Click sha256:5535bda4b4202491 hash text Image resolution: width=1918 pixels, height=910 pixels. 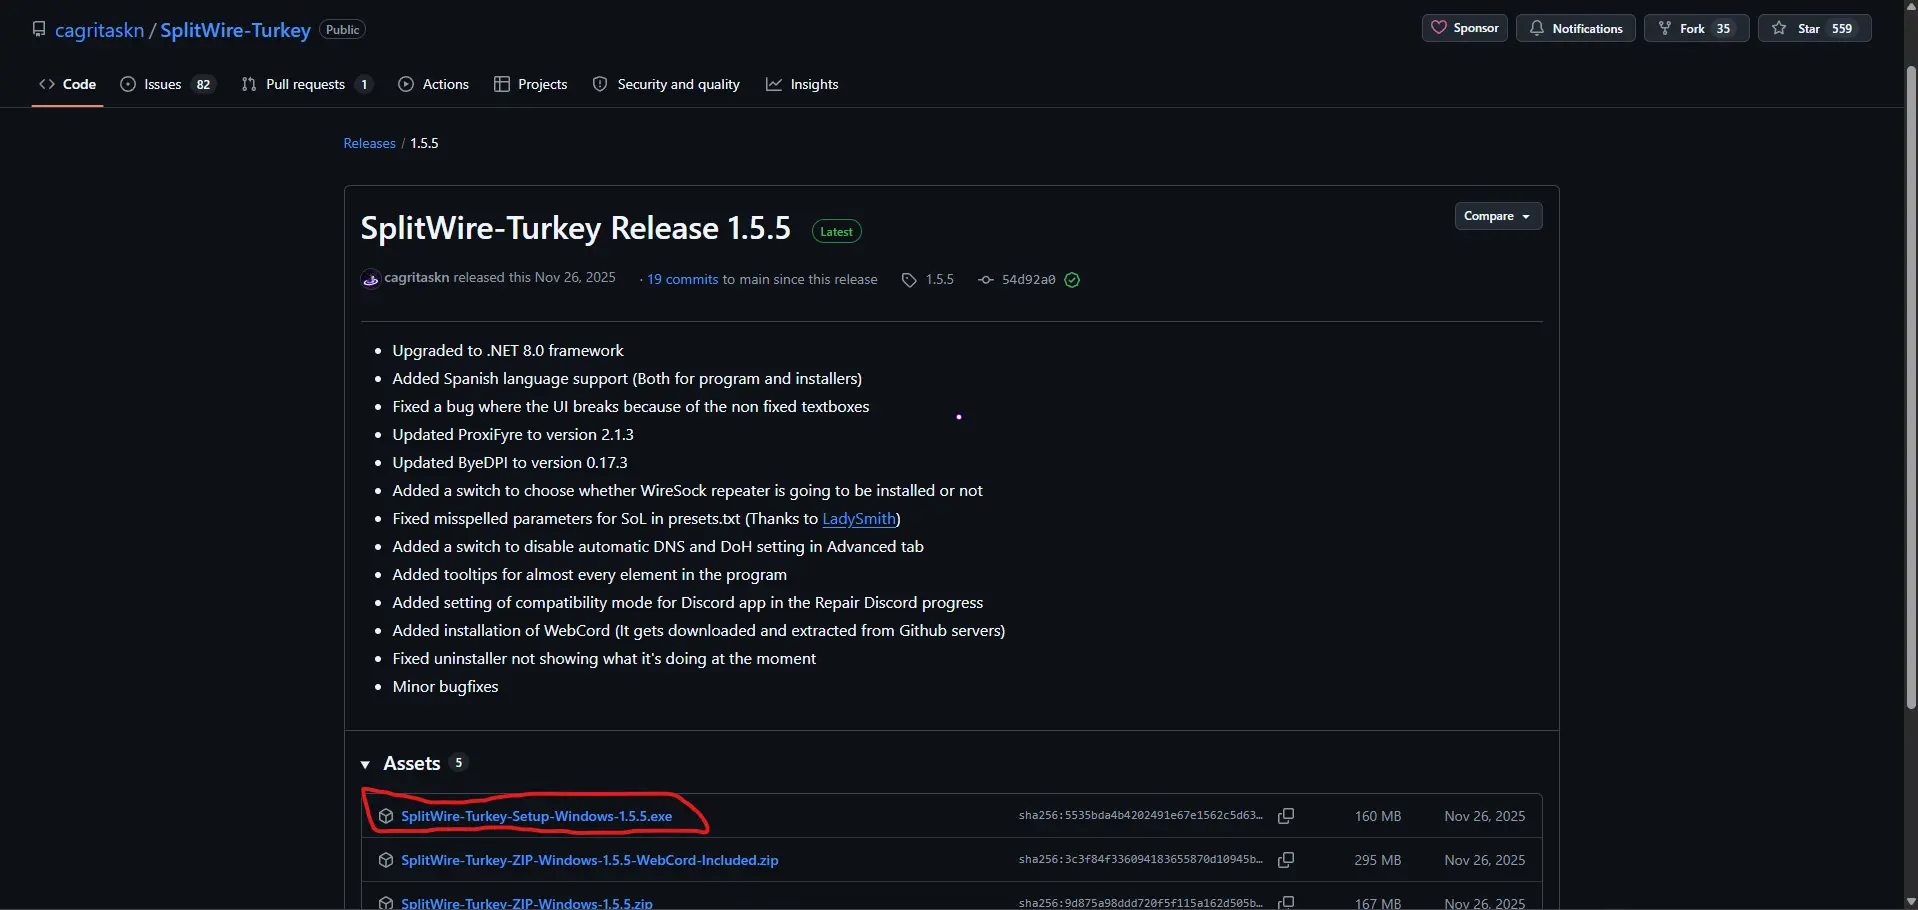pos(1141,816)
